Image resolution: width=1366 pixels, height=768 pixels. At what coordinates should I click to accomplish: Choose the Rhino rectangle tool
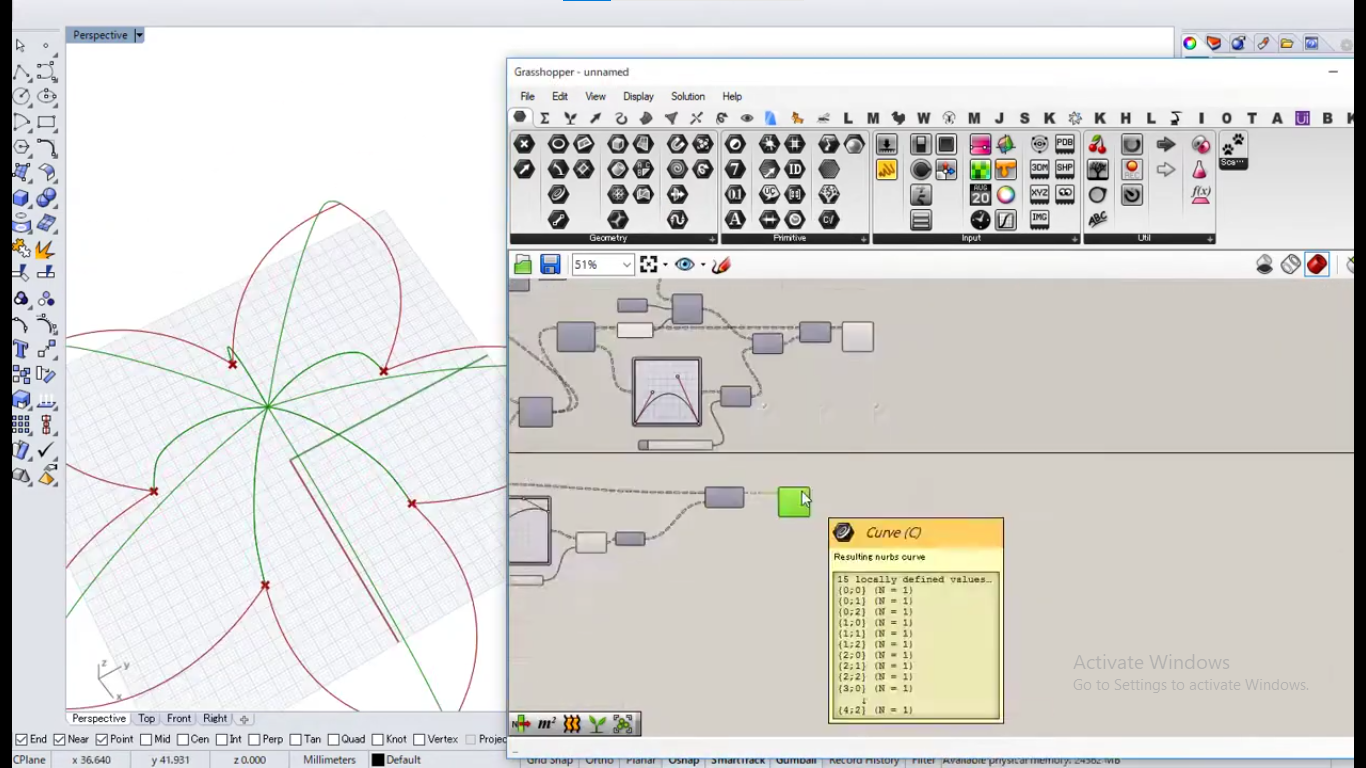pos(47,123)
